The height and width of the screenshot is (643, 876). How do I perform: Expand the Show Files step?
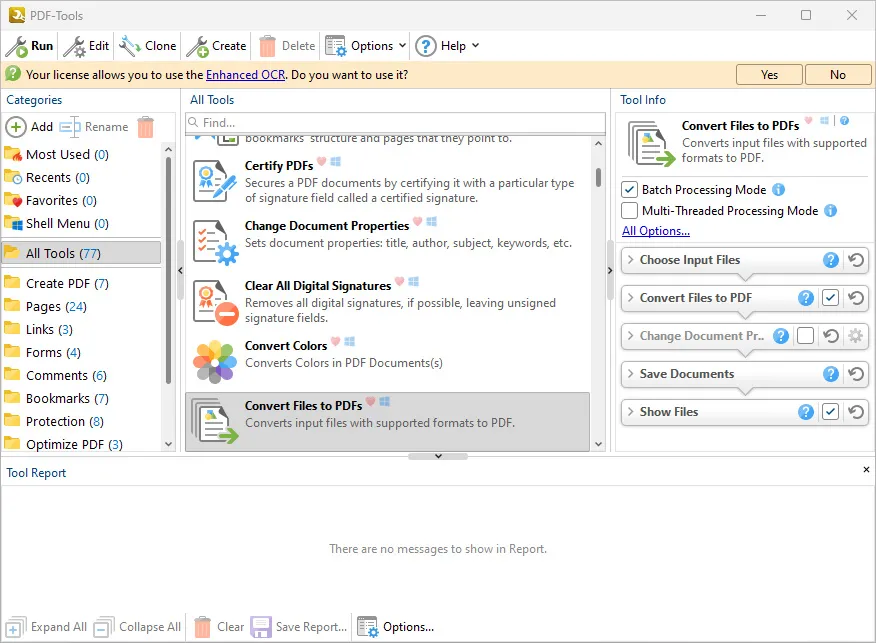click(x=630, y=412)
